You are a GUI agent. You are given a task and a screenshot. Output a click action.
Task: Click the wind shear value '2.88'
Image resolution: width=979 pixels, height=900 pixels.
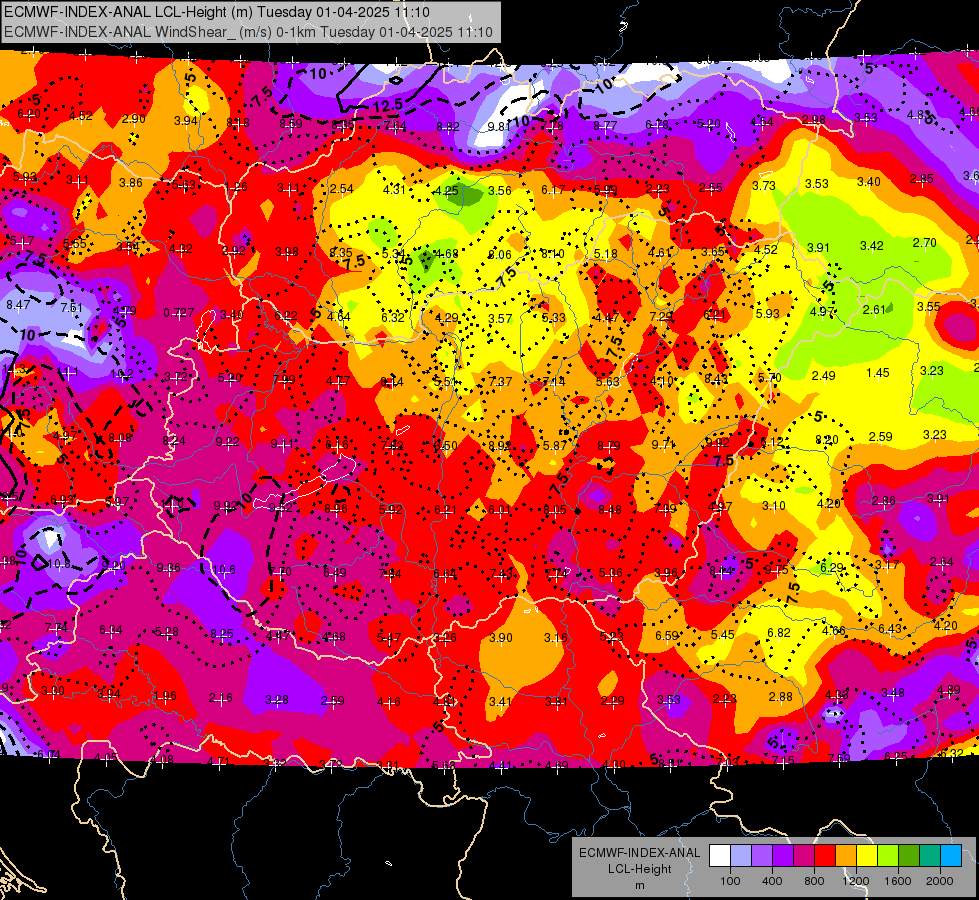tap(780, 696)
